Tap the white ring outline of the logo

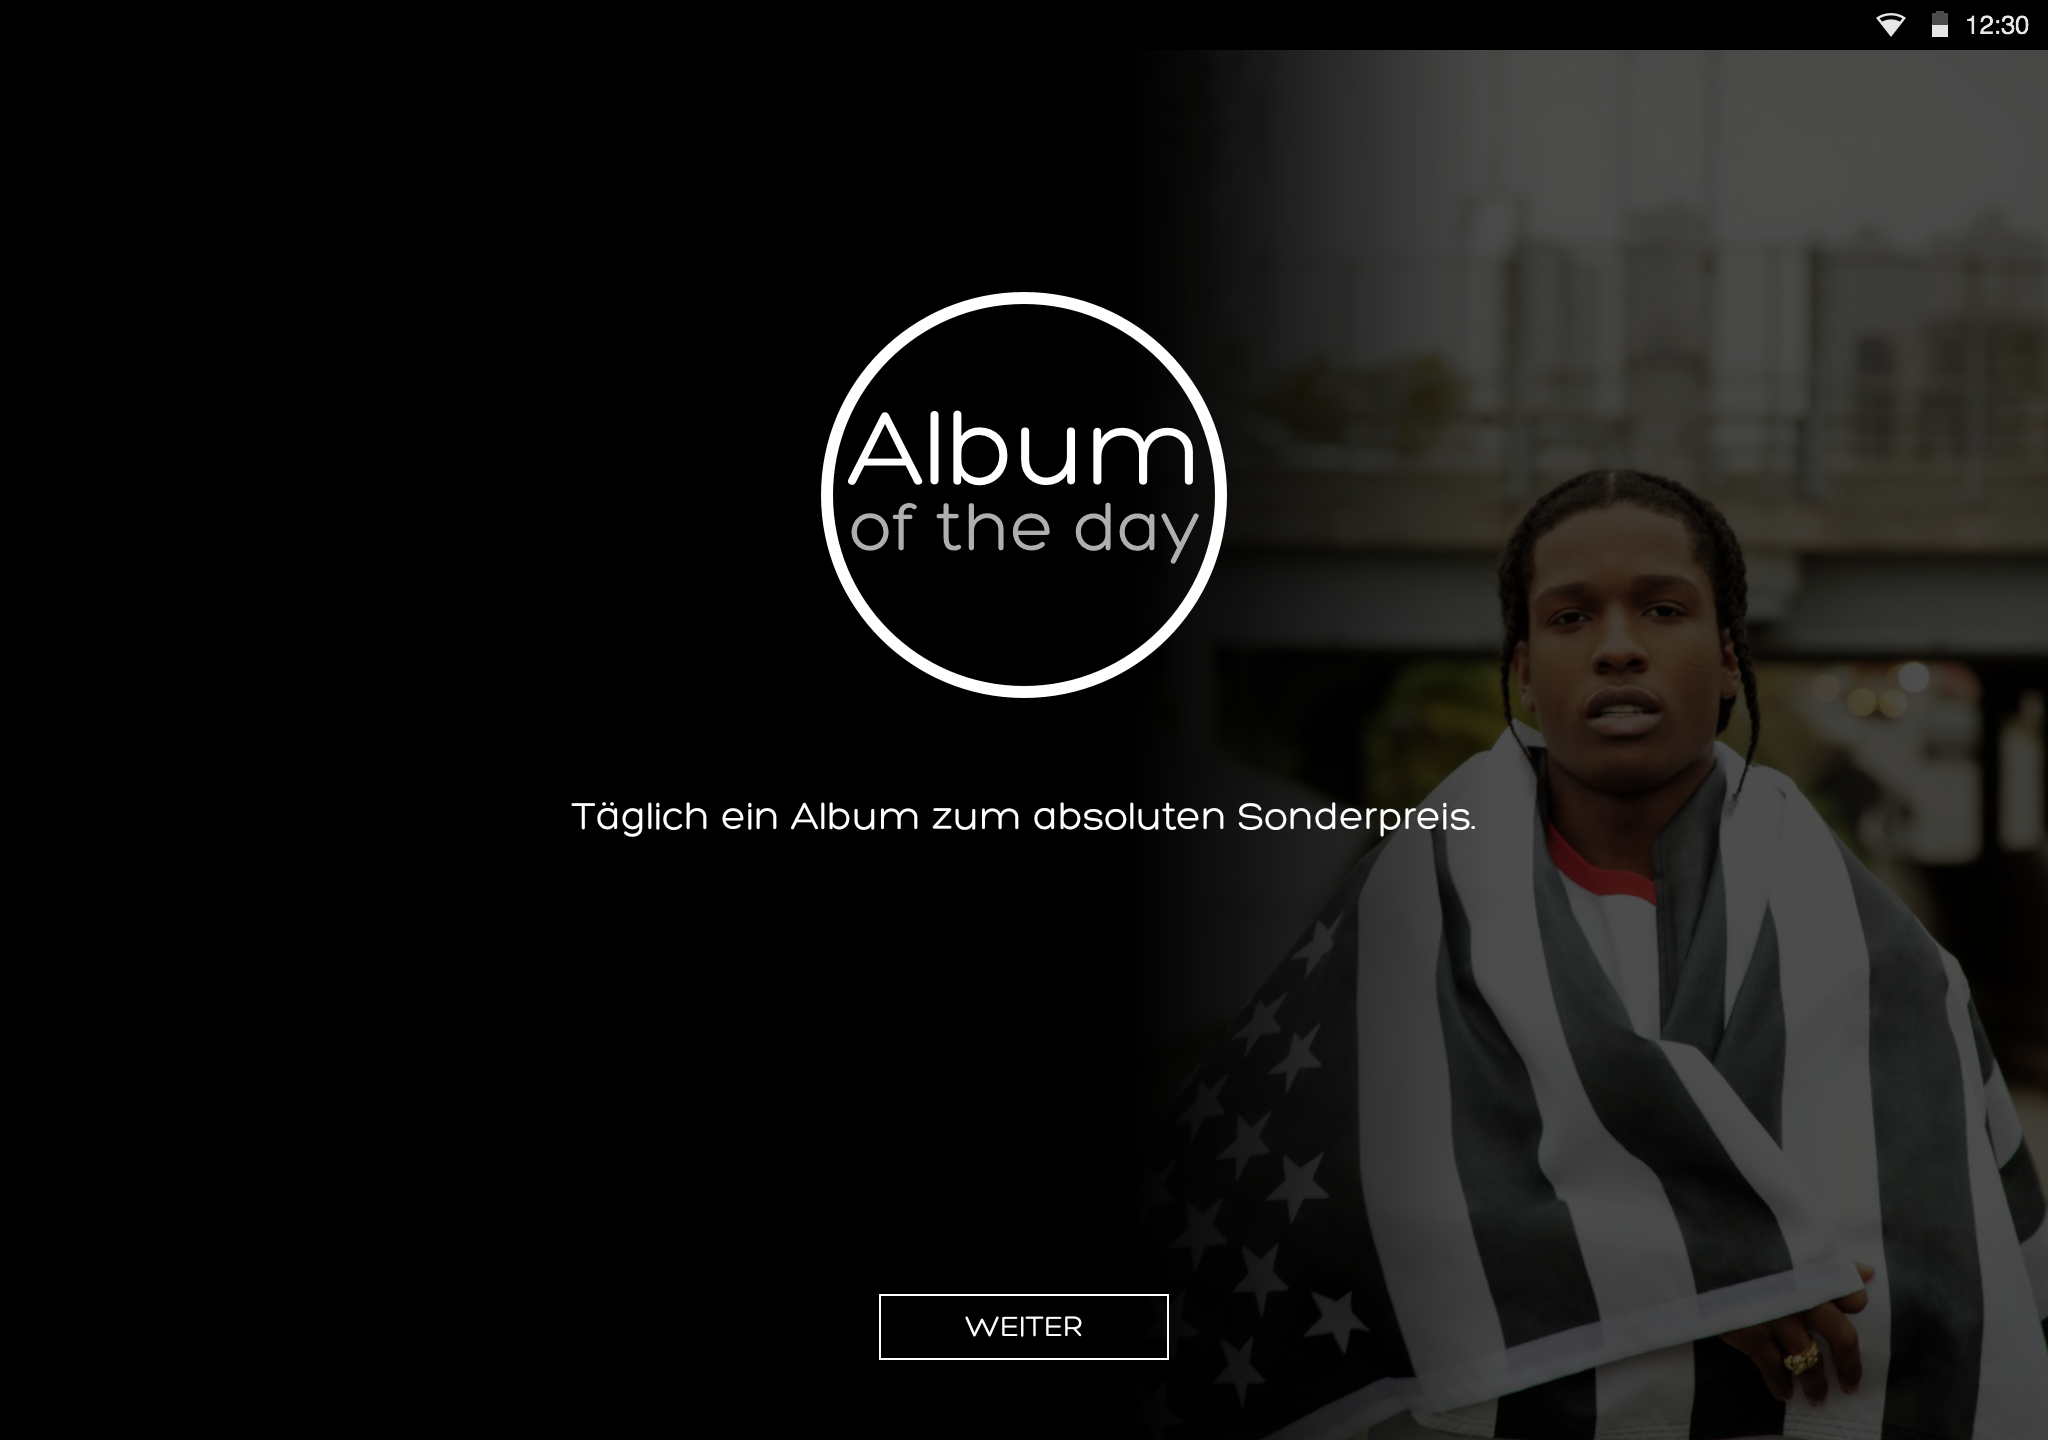click(1023, 298)
